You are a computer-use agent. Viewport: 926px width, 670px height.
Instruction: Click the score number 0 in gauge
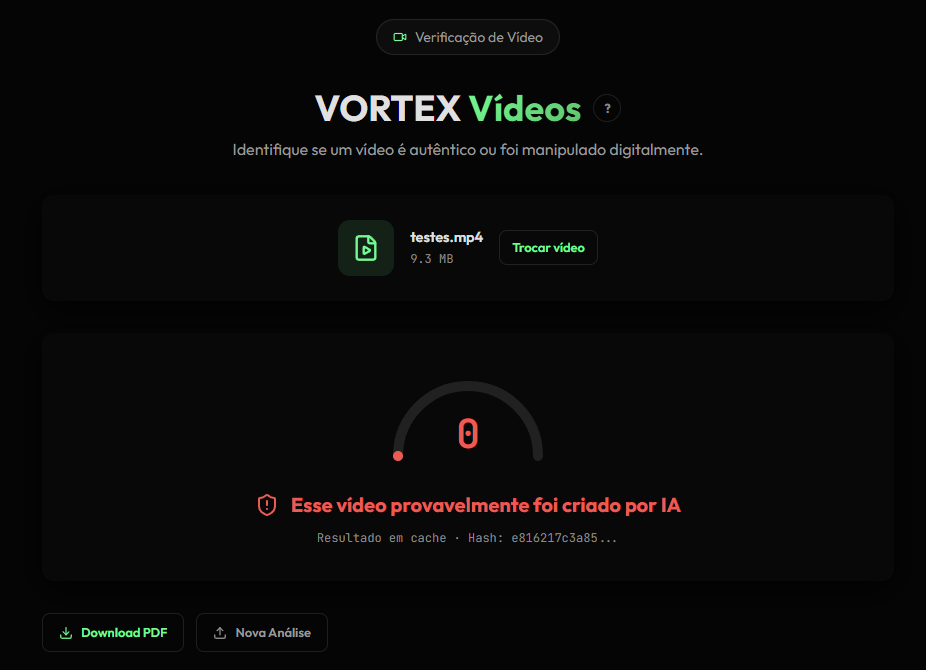pyautogui.click(x=468, y=434)
